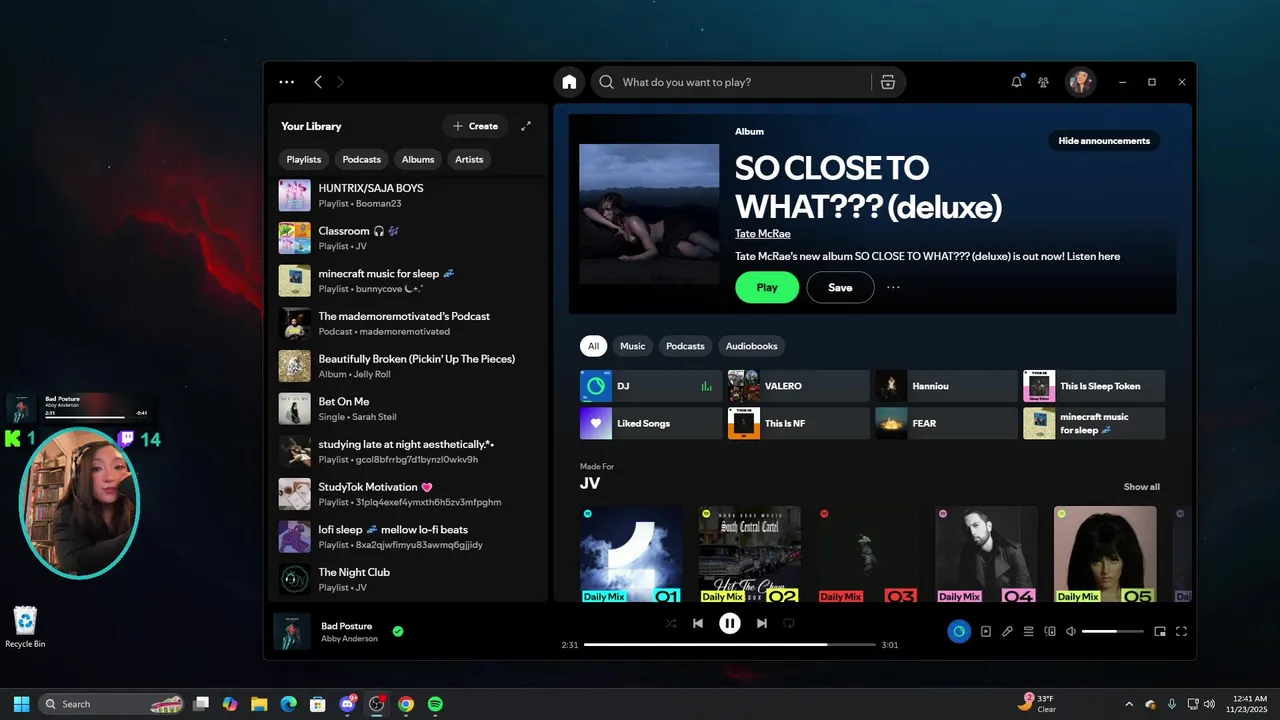Viewport: 1280px width, 720px height.
Task: Open the What's New bell notifications
Action: click(1017, 82)
